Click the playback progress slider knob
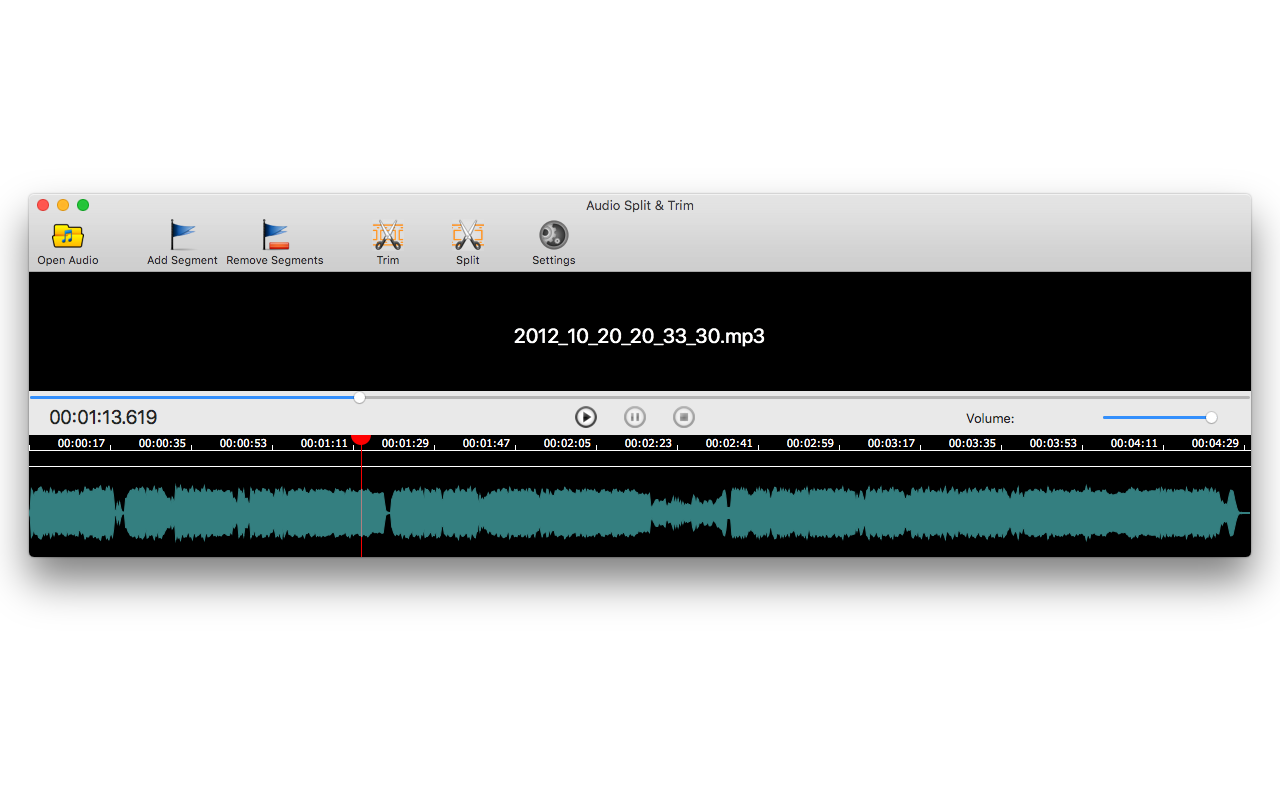 point(360,397)
